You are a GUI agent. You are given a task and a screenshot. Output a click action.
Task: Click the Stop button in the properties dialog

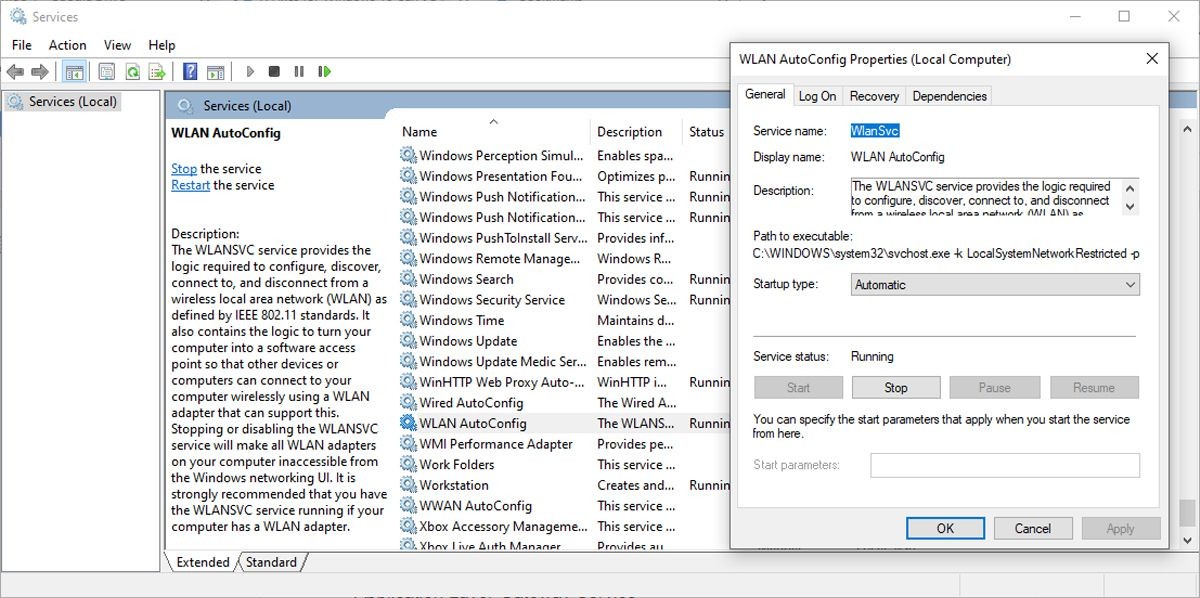pyautogui.click(x=896, y=388)
